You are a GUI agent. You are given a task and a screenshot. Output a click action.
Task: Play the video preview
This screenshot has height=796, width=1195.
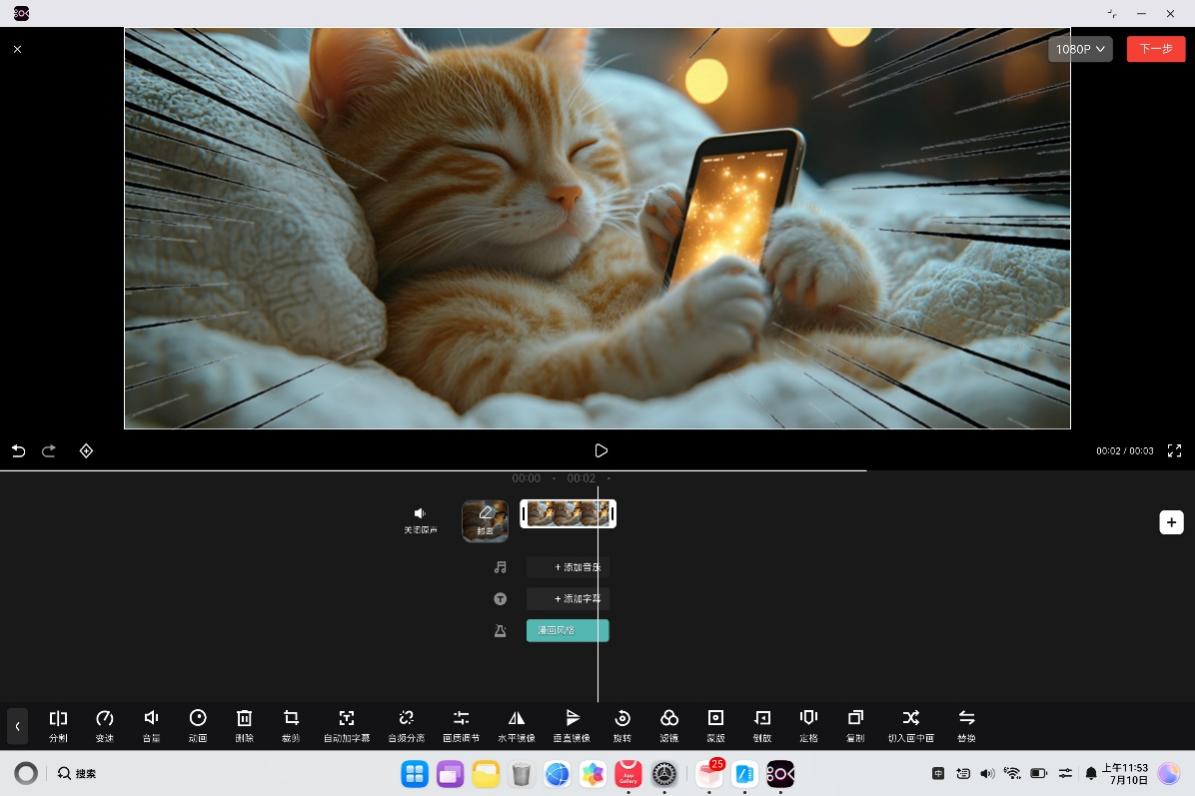(x=601, y=451)
